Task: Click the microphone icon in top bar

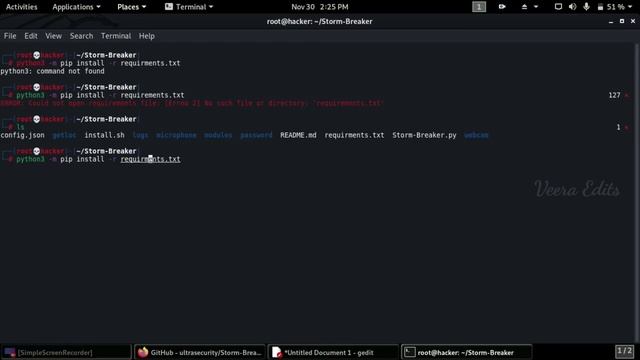Action: click(x=587, y=7)
